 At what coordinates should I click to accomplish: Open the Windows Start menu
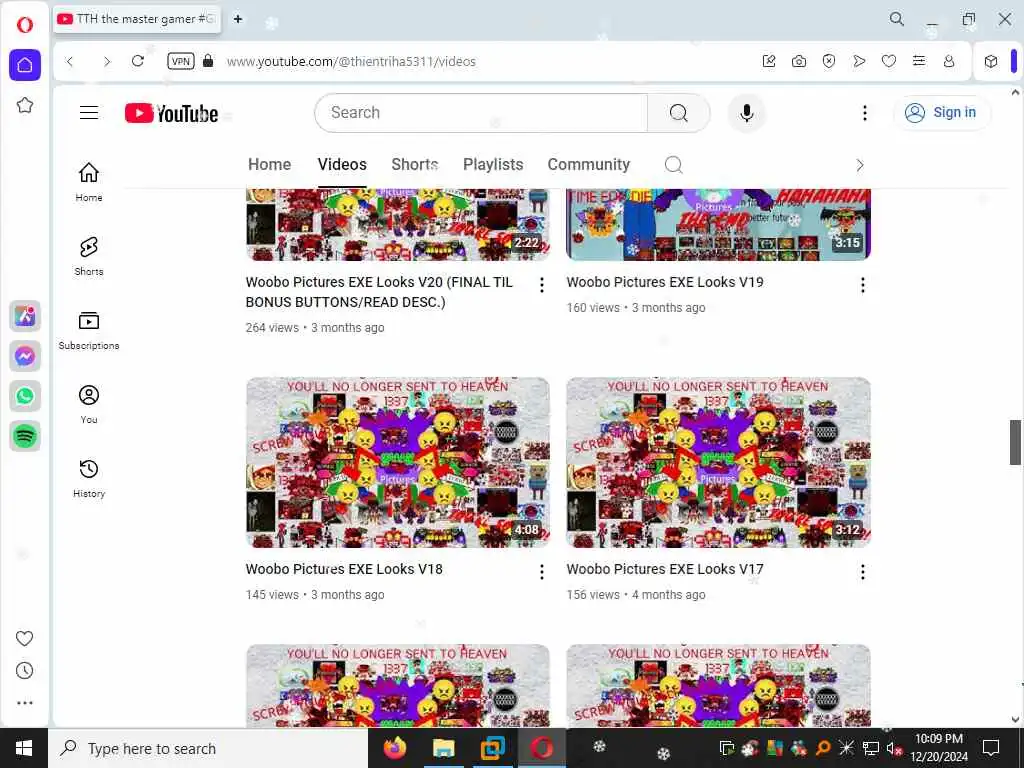click(x=24, y=748)
